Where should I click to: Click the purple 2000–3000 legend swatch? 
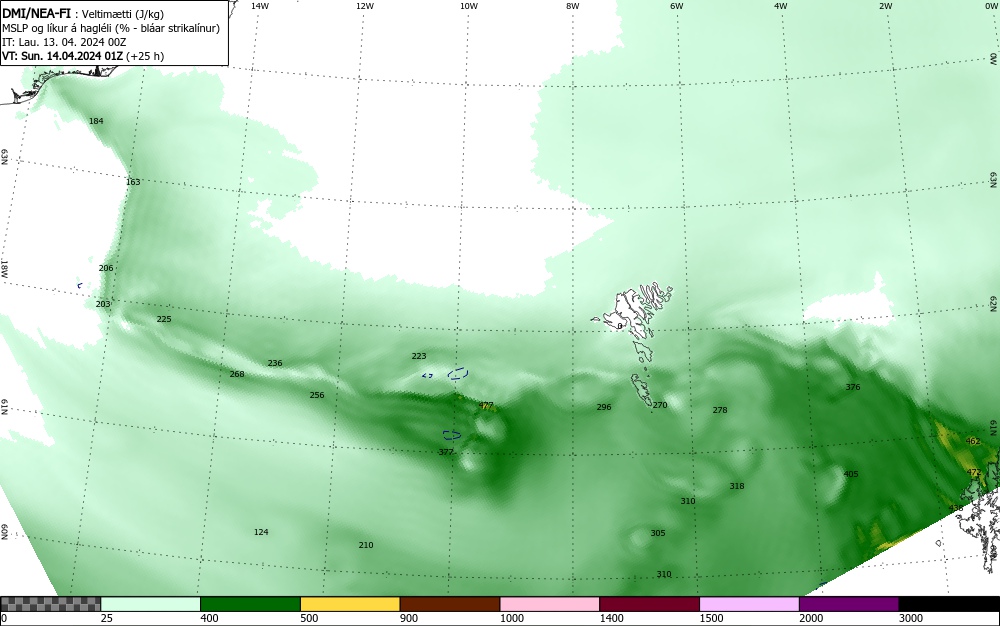[849, 604]
